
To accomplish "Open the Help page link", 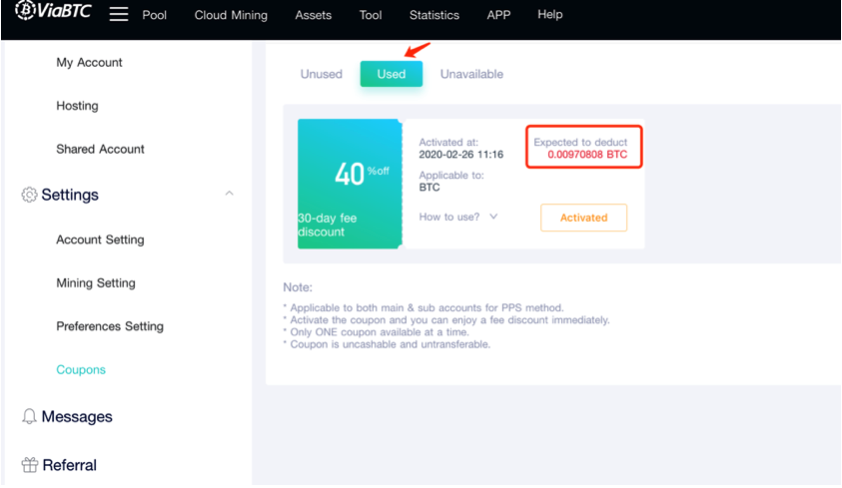I will (550, 15).
